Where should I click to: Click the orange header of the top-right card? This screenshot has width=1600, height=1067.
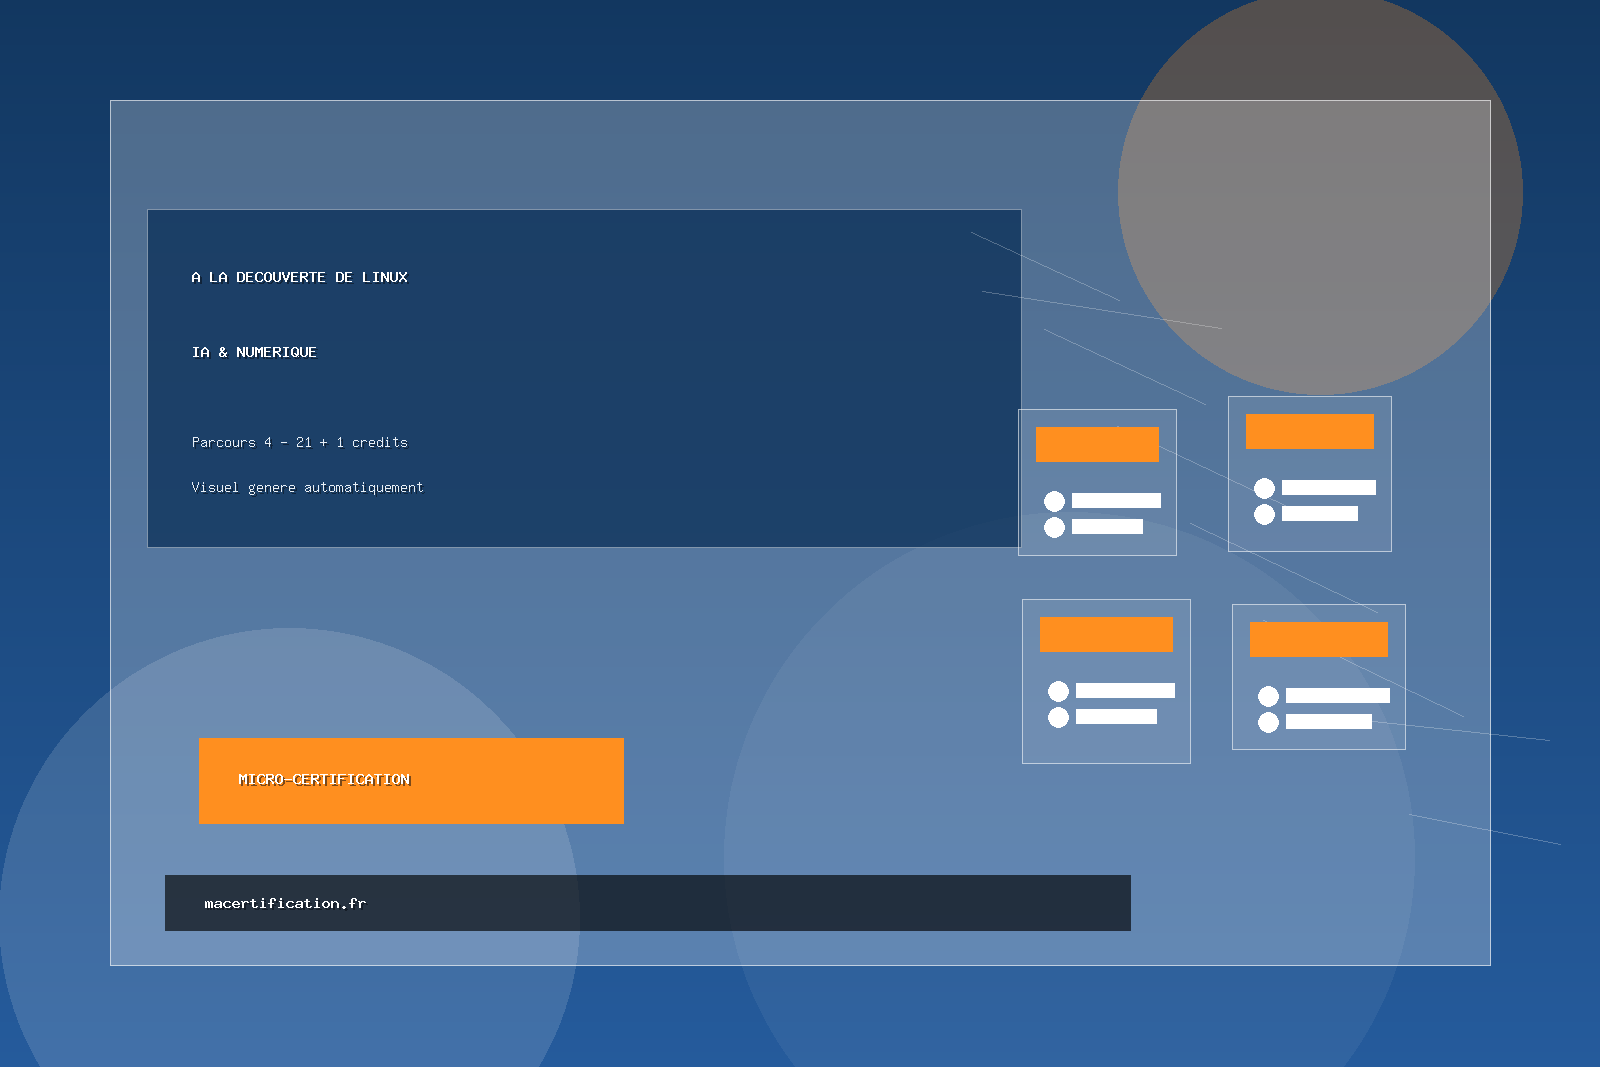(1309, 432)
